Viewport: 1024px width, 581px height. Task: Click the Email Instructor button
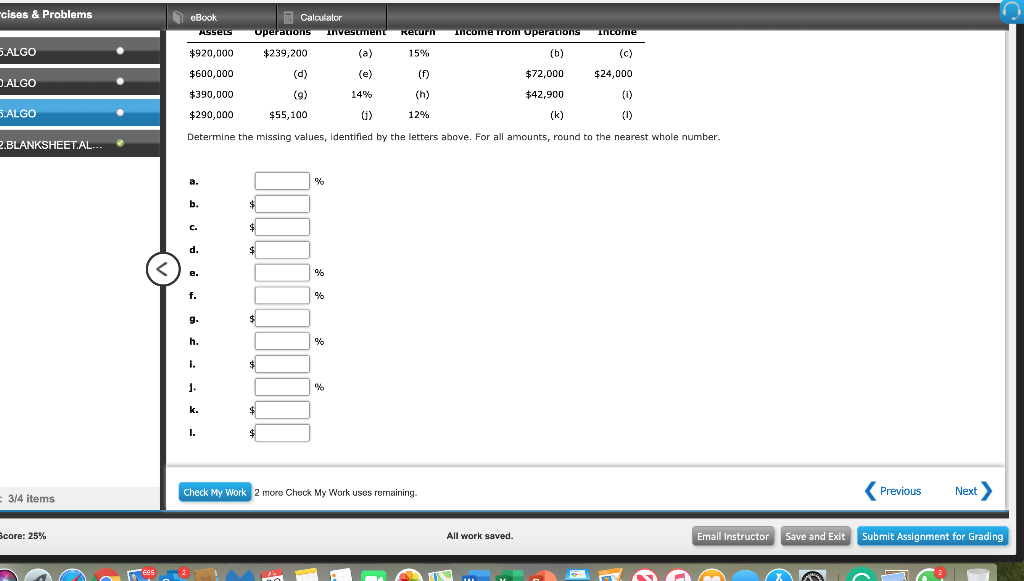[x=733, y=536]
